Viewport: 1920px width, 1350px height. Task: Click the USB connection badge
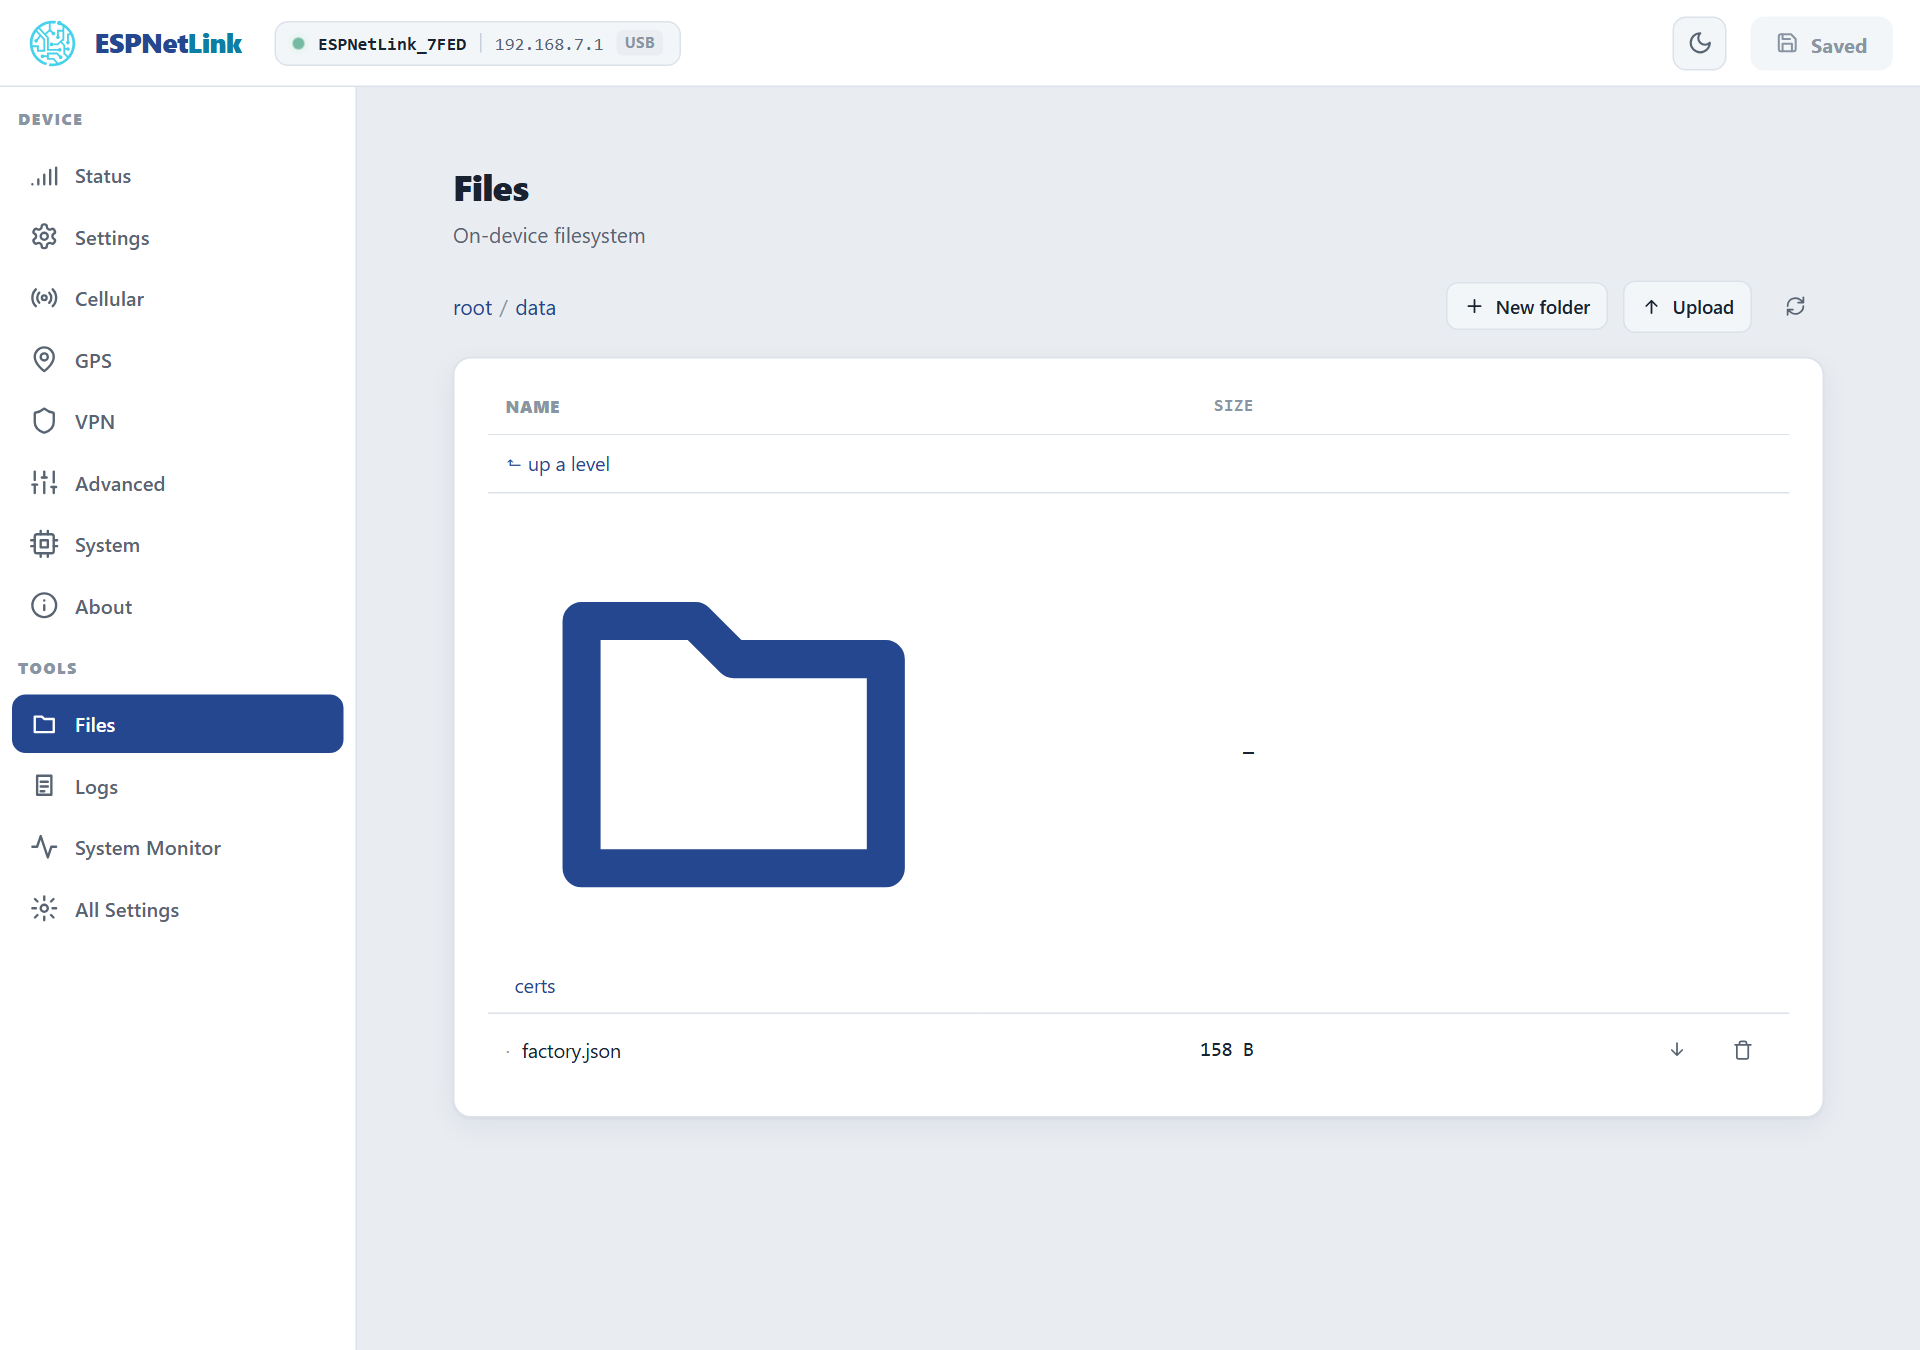click(640, 43)
